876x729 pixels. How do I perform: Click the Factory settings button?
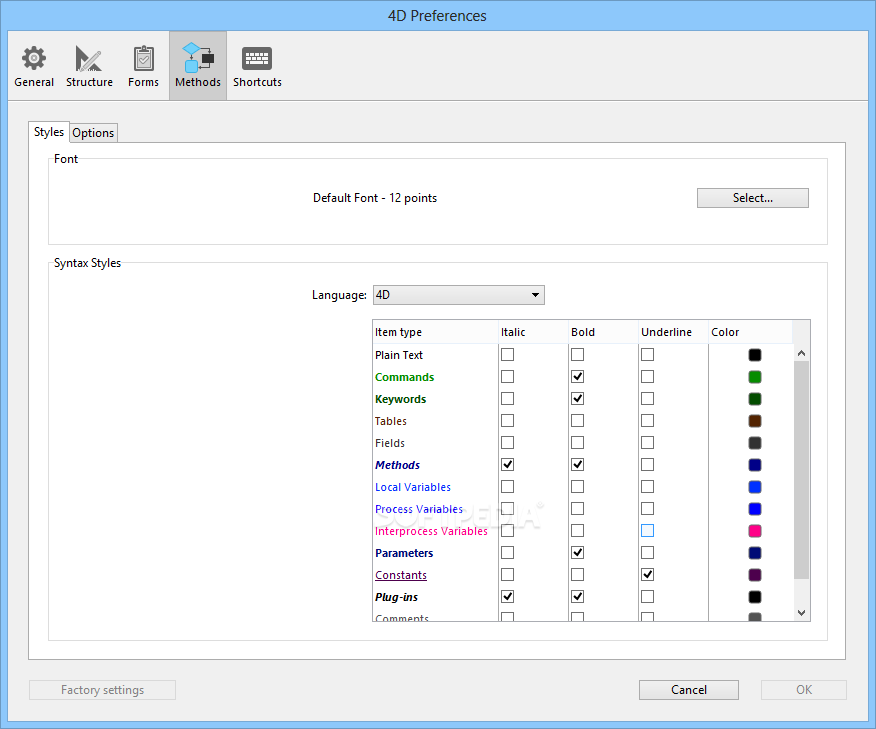(102, 690)
